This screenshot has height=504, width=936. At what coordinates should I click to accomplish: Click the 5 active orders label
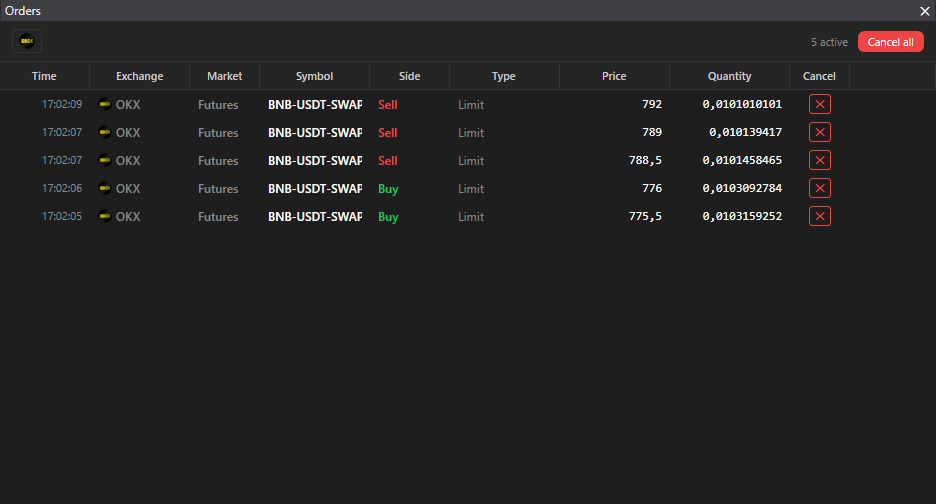point(829,42)
